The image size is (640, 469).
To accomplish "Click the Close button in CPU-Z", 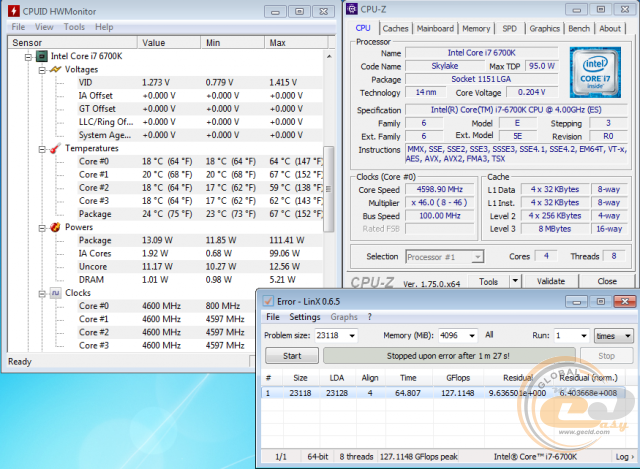I will 607,281.
